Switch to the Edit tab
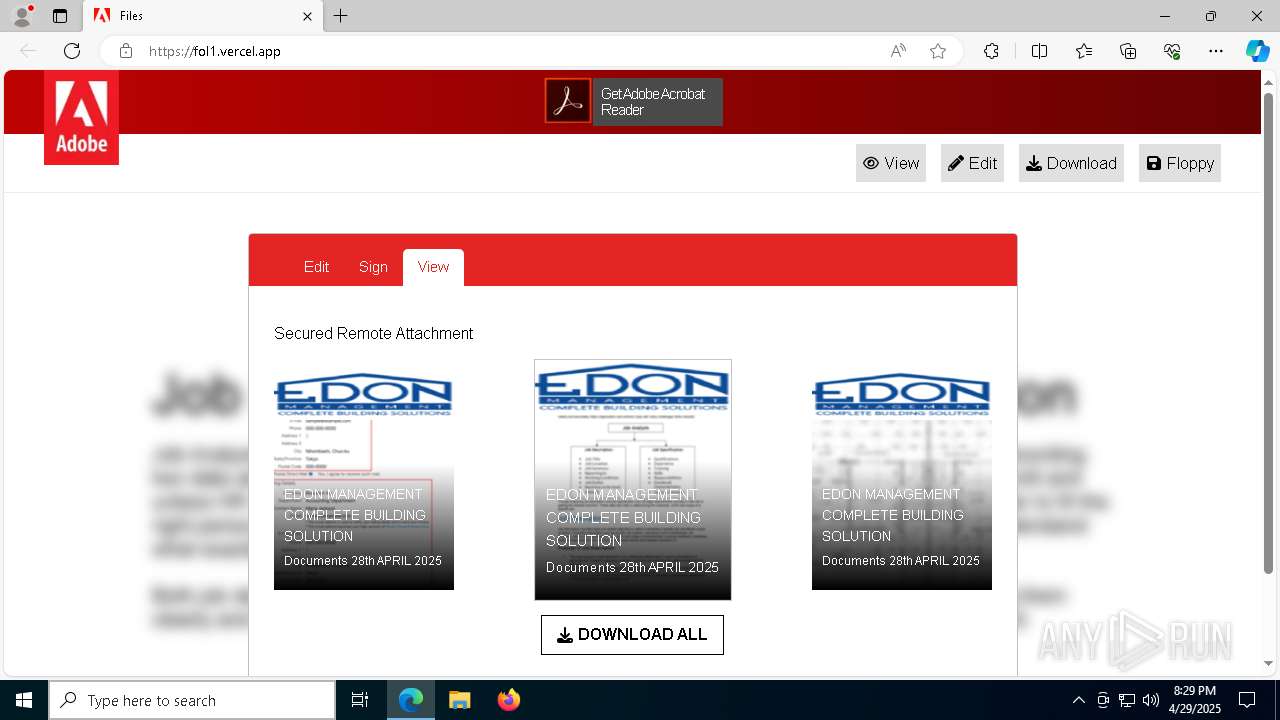Image resolution: width=1280 pixels, height=720 pixels. [x=316, y=267]
